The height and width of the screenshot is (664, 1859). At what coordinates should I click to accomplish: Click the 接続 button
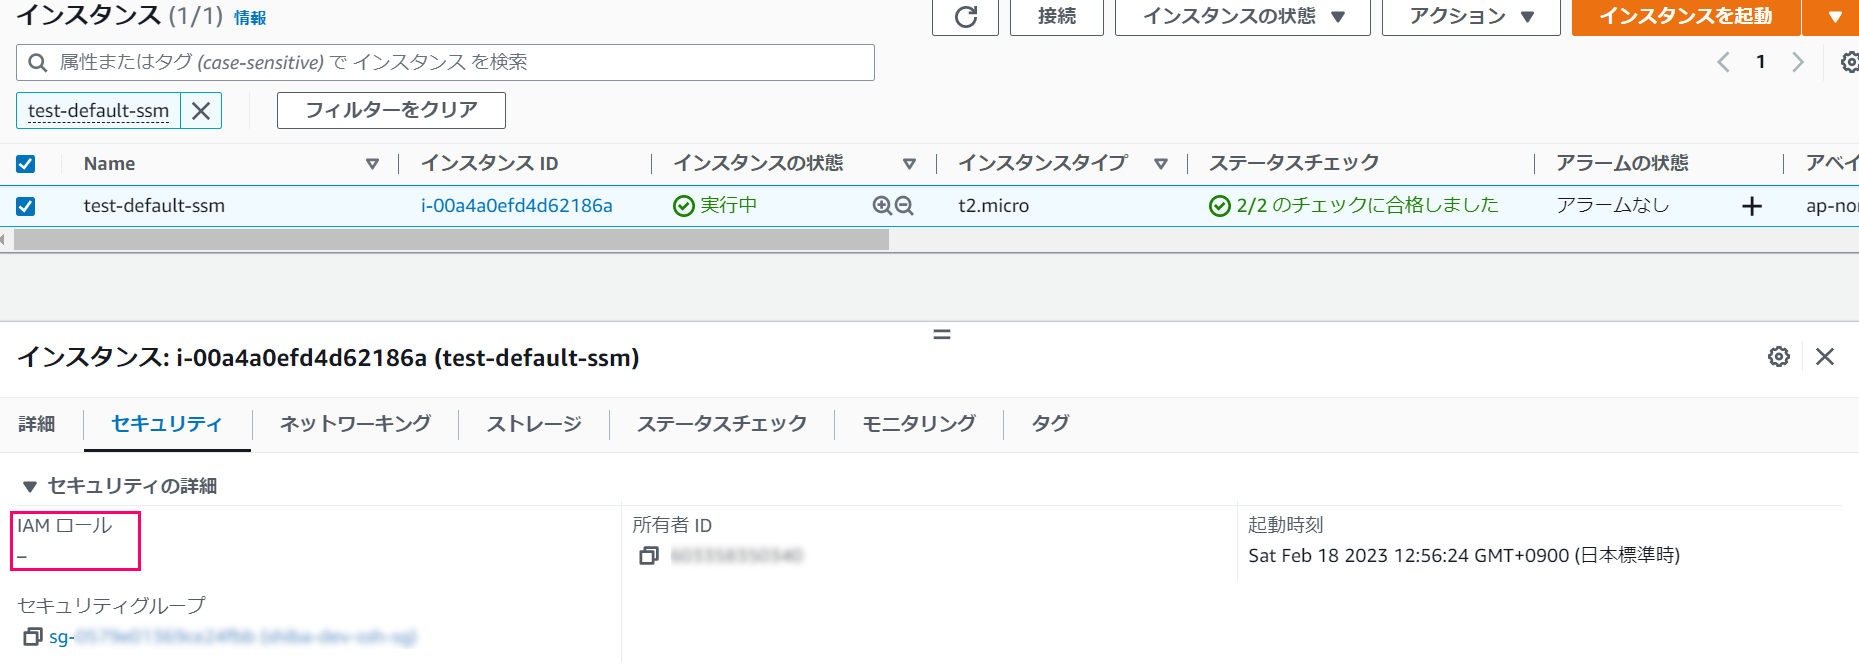1056,17
